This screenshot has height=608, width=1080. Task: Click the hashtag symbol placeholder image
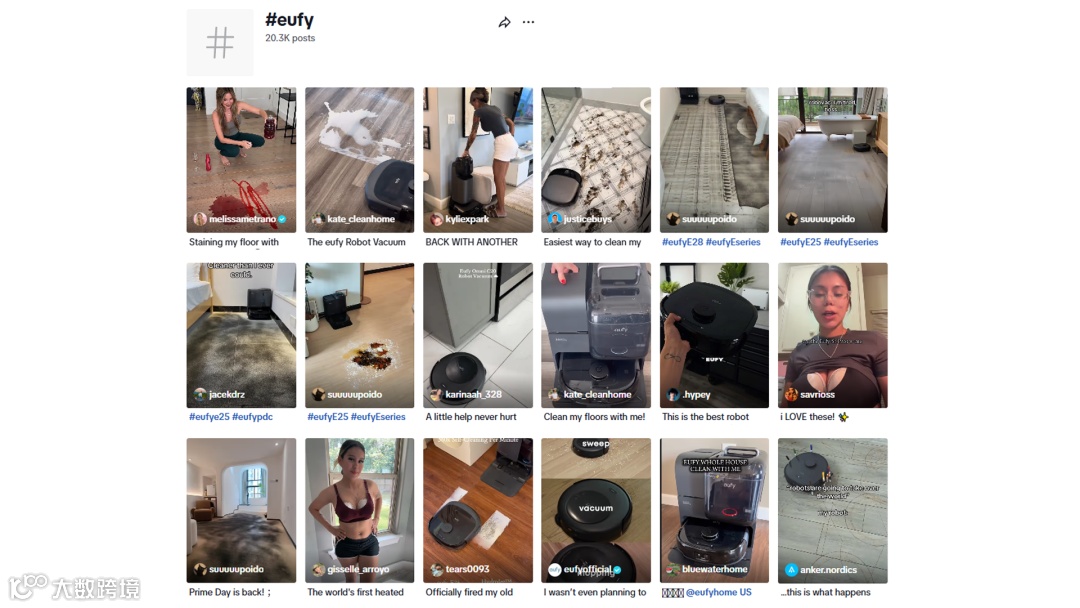[x=220, y=42]
